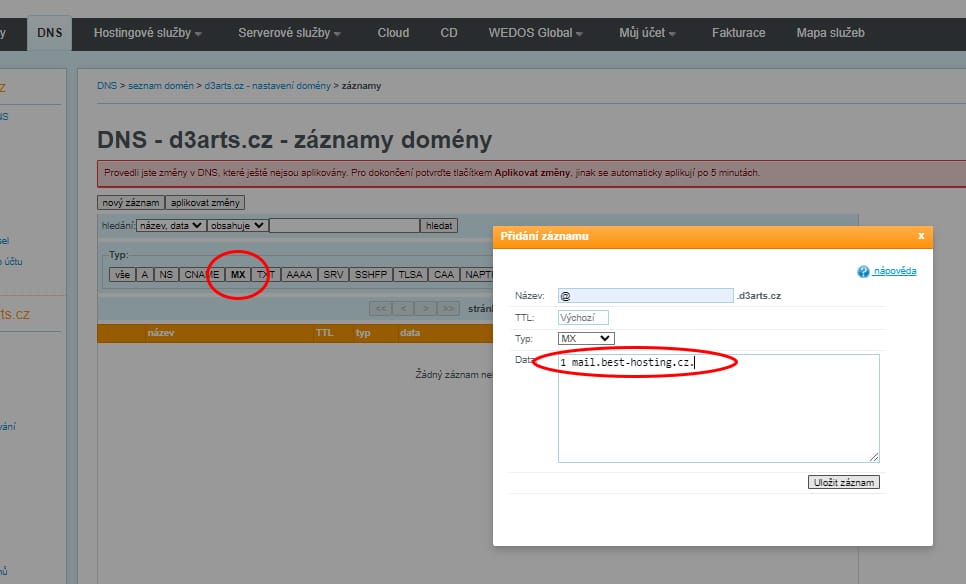Filter records by type TLSA
Image resolution: width=966 pixels, height=584 pixels.
point(410,275)
